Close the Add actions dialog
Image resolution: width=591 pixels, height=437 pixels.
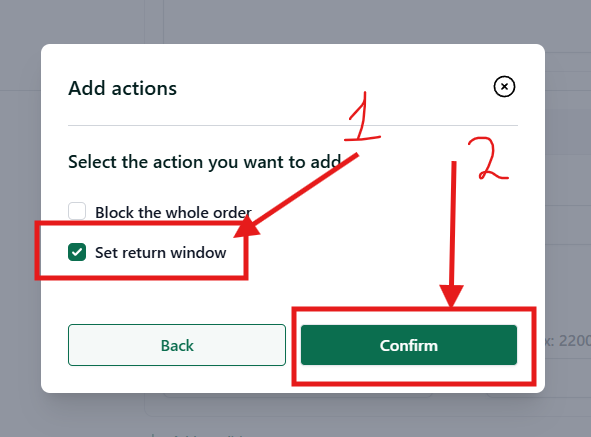tap(504, 86)
